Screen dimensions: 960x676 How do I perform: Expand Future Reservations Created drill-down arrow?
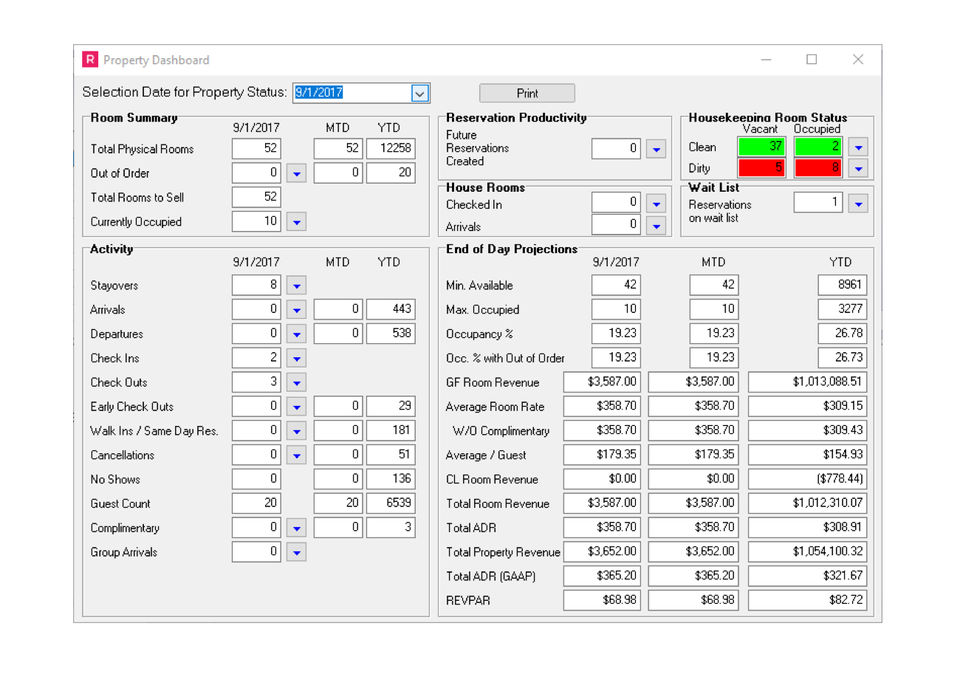656,149
